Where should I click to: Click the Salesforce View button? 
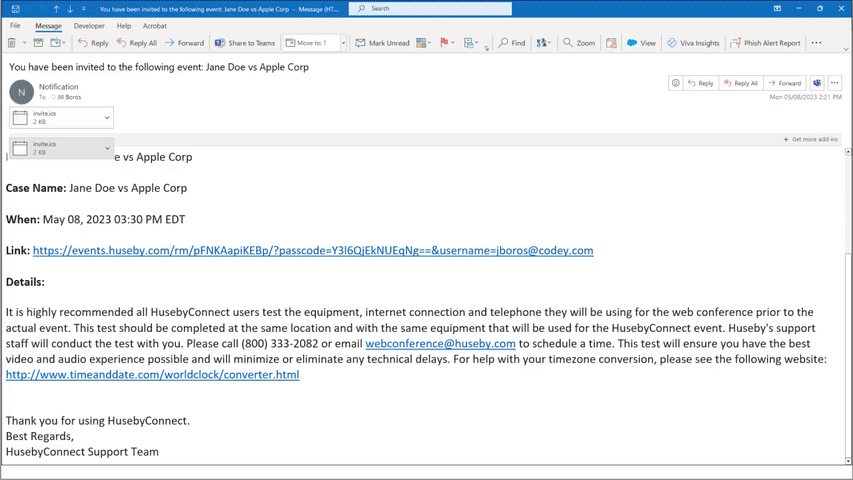click(641, 42)
